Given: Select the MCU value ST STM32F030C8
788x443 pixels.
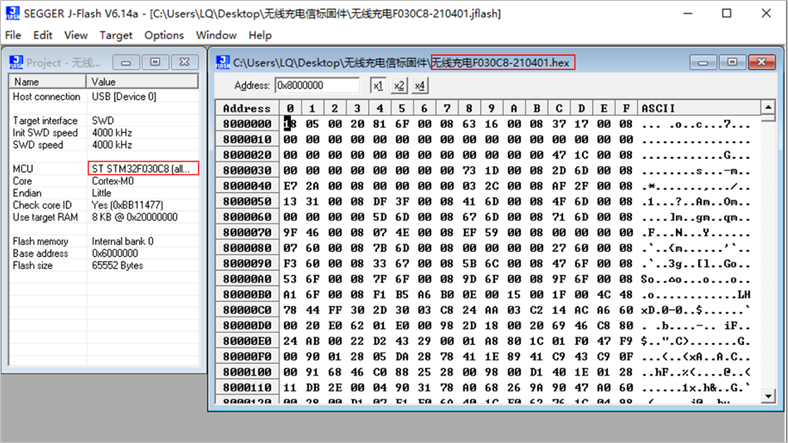Looking at the screenshot, I should coord(143,168).
